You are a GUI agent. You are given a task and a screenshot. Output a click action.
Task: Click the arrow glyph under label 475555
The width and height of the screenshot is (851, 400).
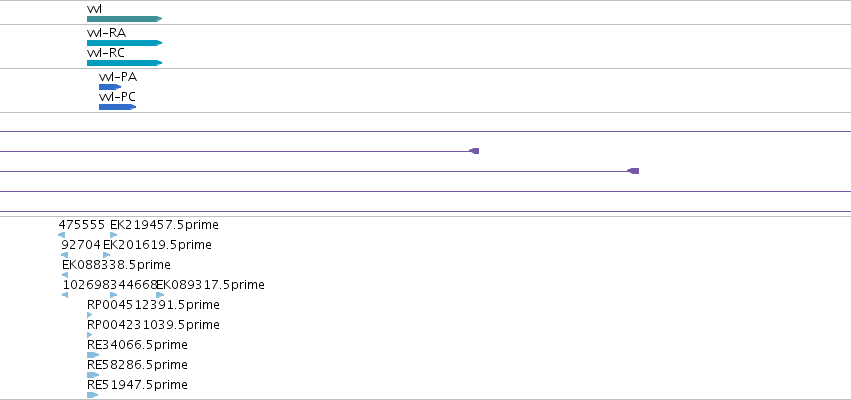pyautogui.click(x=61, y=235)
